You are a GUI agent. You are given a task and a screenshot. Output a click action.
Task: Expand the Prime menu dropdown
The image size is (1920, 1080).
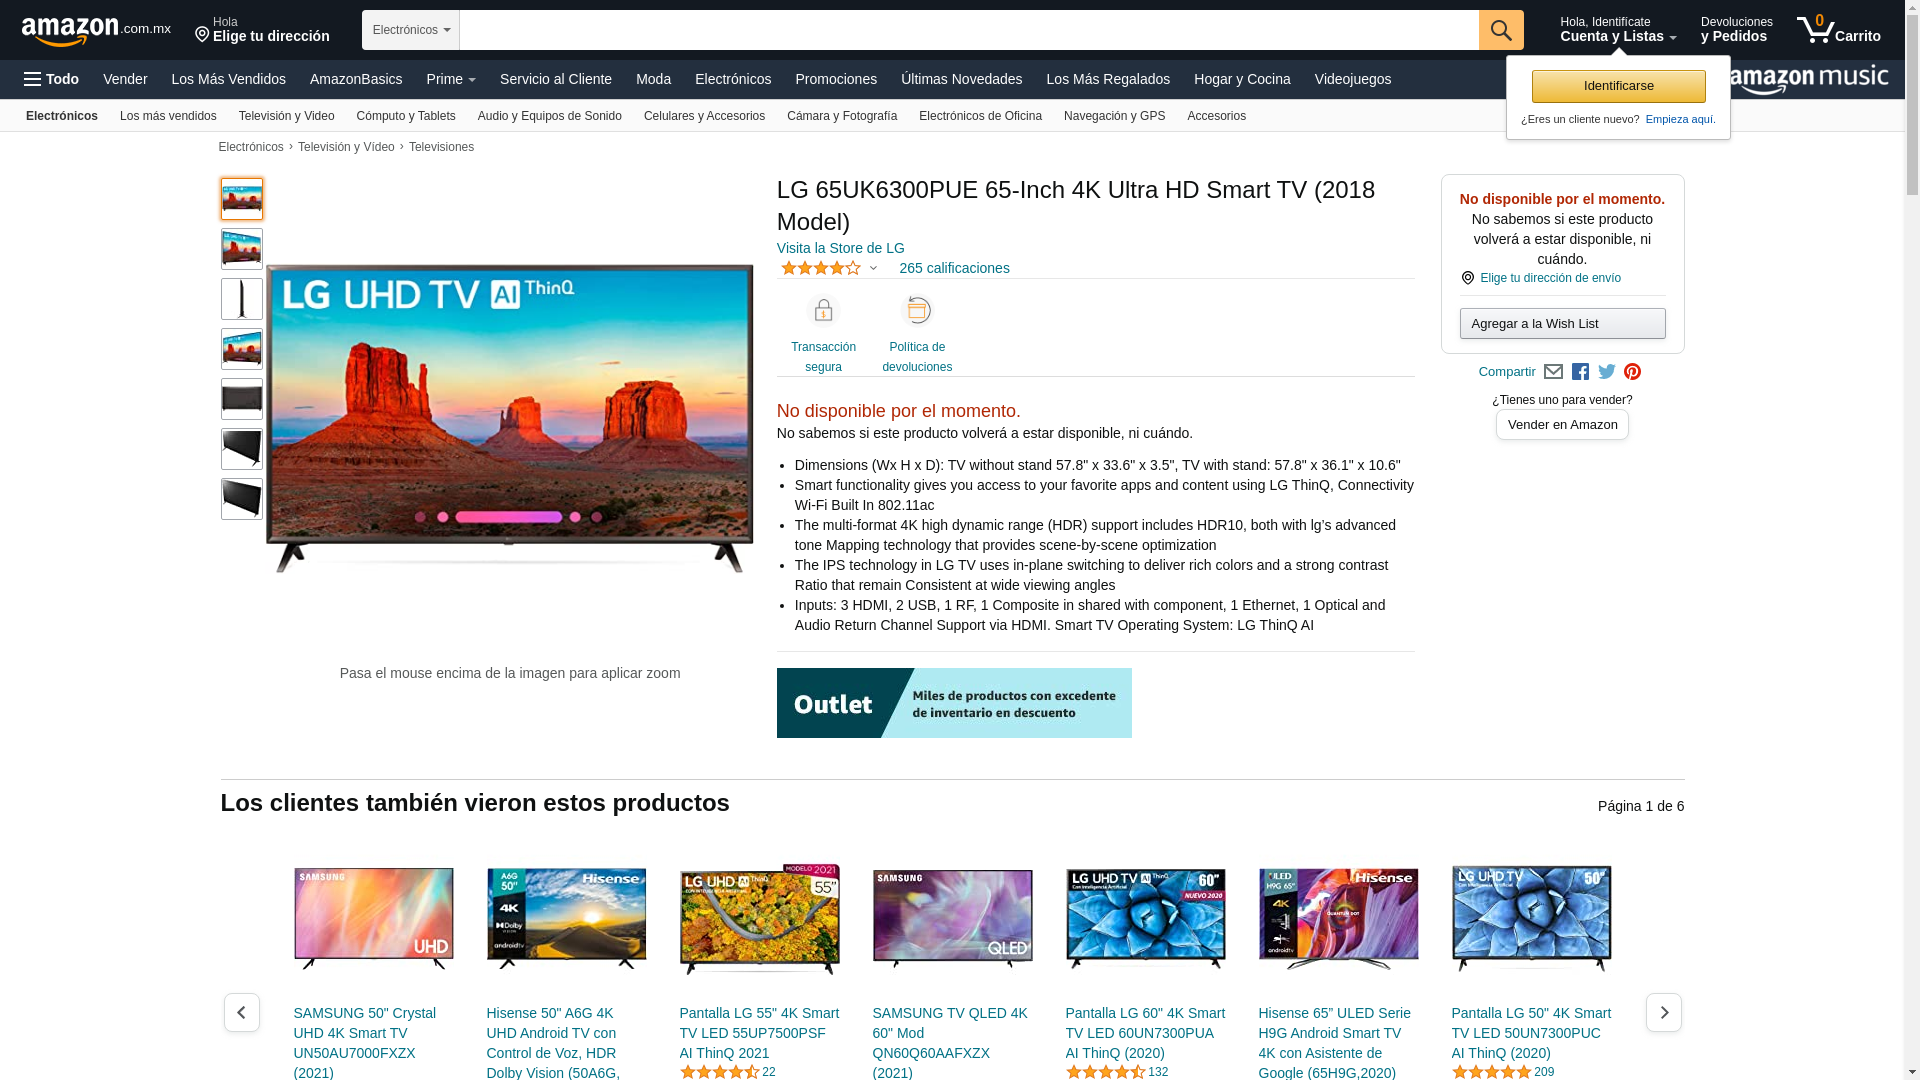point(451,79)
